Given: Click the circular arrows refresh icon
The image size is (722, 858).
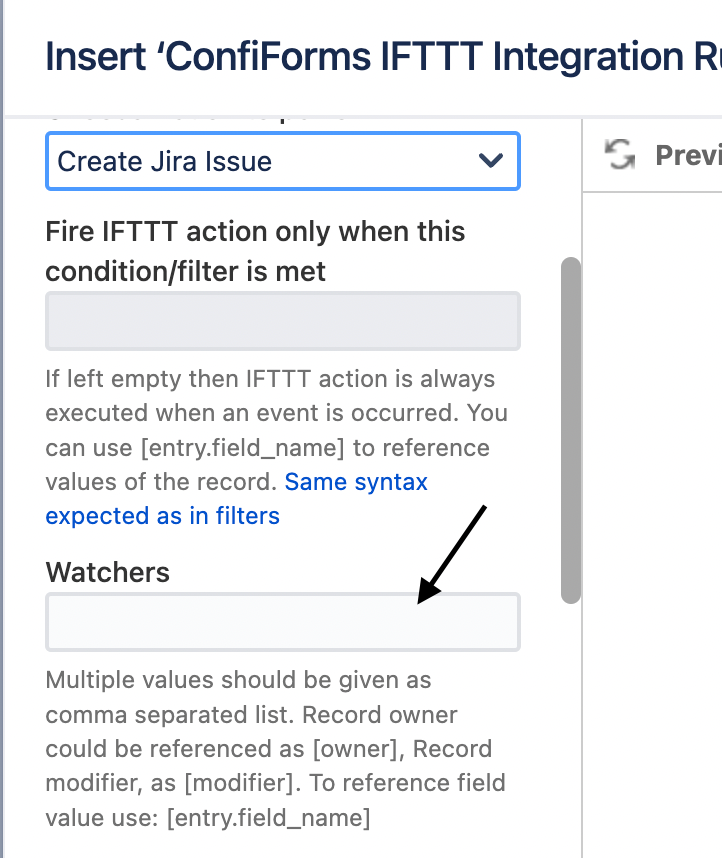Looking at the screenshot, I should [x=620, y=155].
